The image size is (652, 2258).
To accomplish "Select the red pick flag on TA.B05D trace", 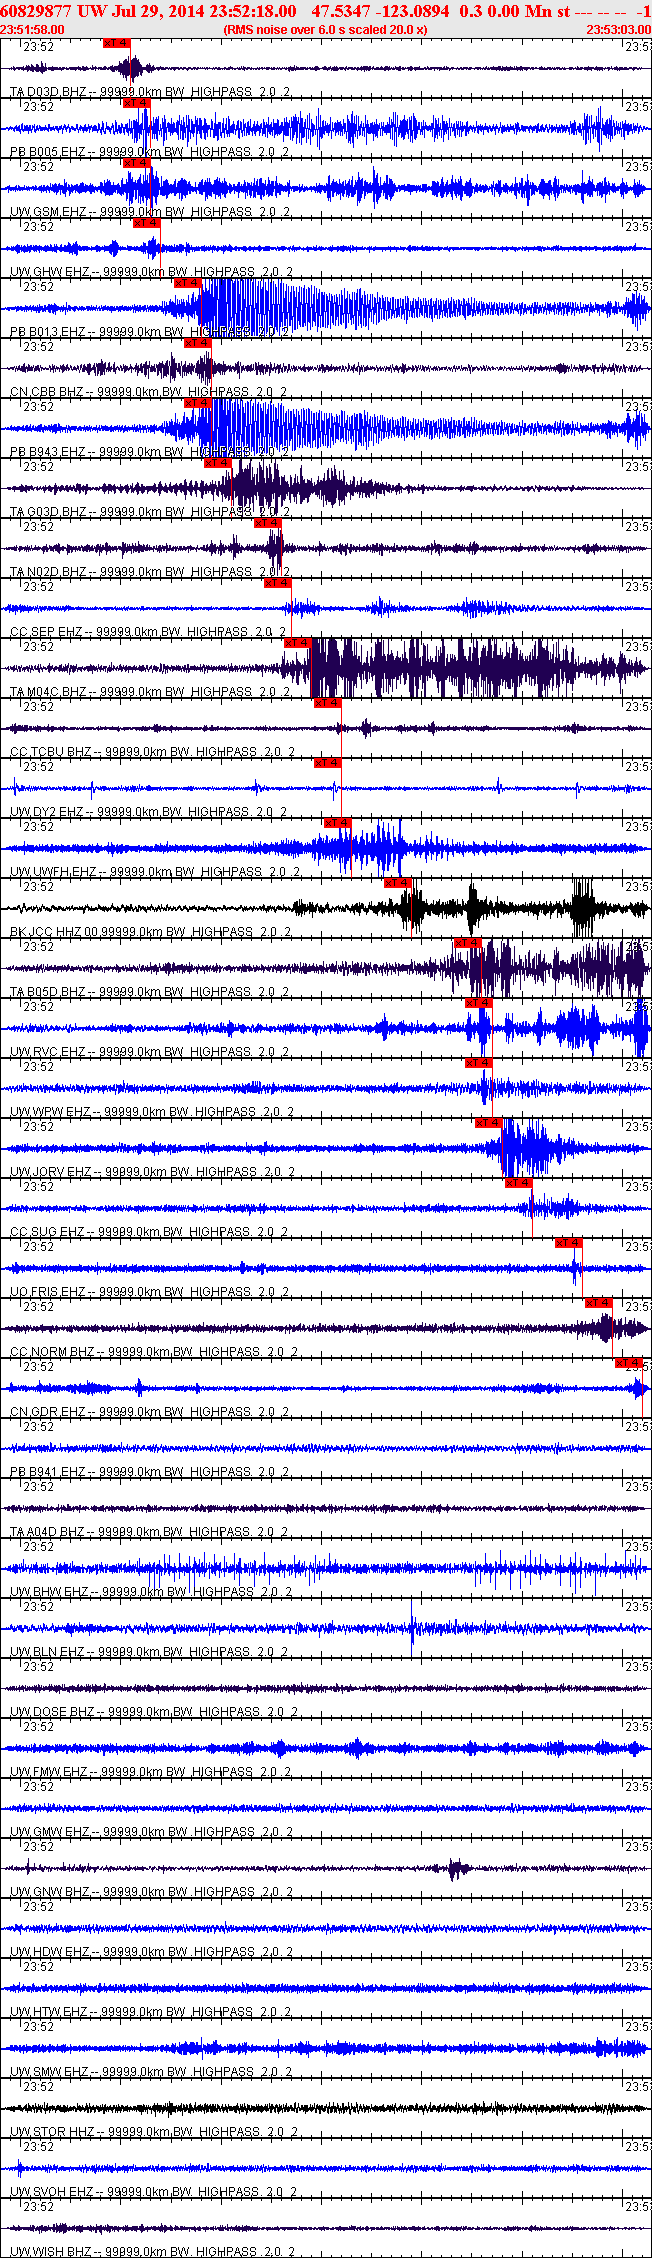I will [467, 943].
